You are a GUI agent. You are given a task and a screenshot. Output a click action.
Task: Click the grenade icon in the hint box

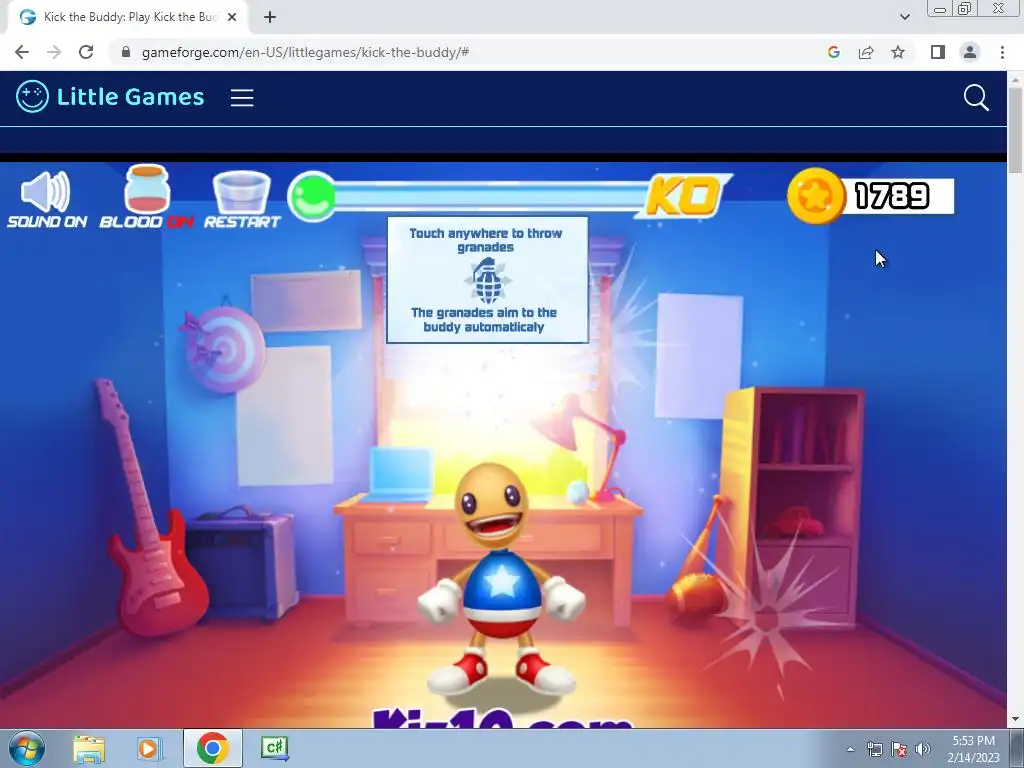(x=487, y=280)
